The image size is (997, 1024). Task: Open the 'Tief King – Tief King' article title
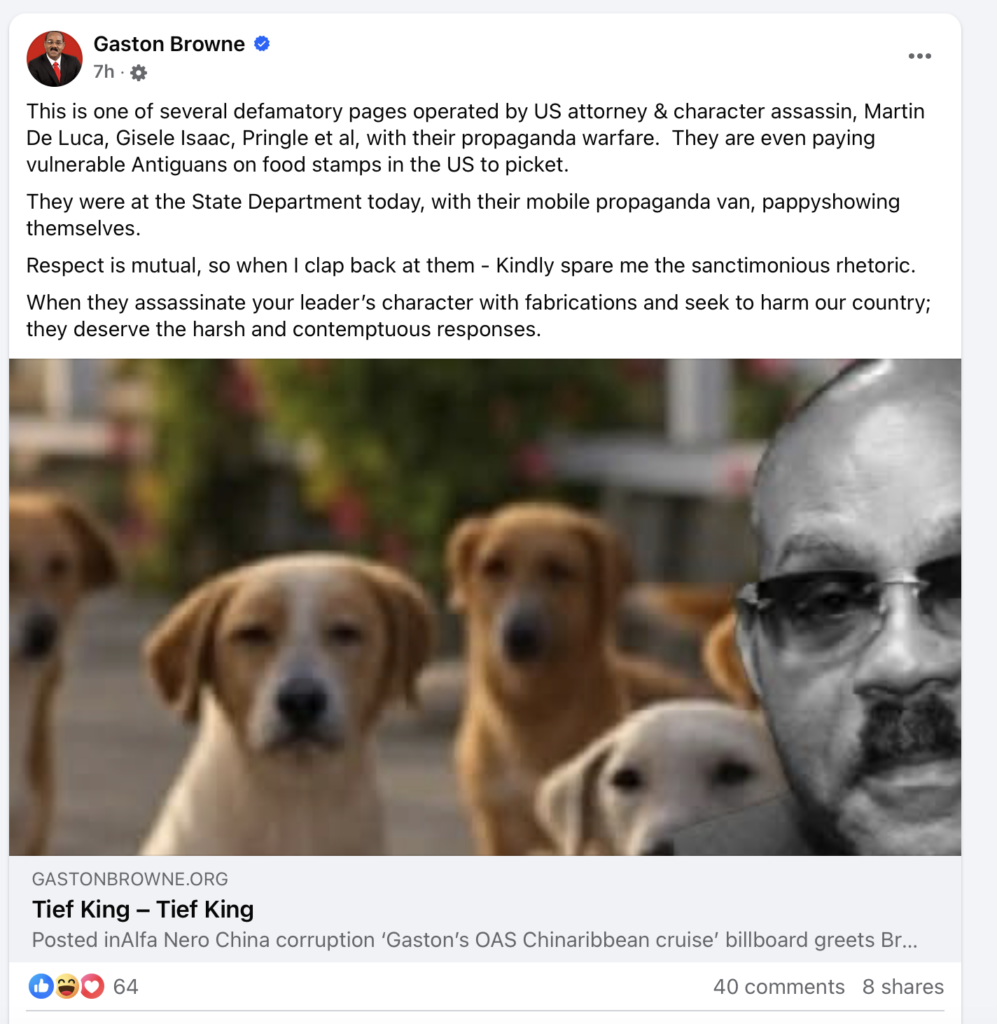click(x=143, y=909)
